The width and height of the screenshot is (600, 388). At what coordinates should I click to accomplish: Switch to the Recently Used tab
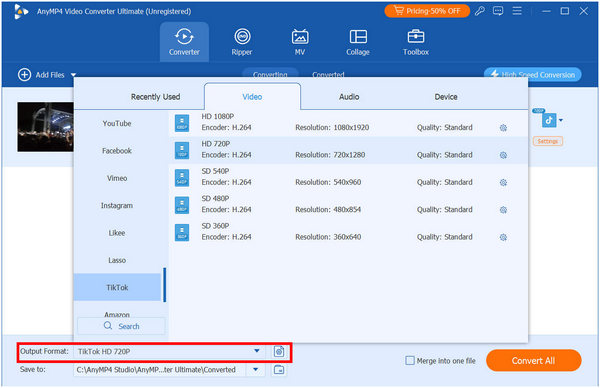pos(155,97)
